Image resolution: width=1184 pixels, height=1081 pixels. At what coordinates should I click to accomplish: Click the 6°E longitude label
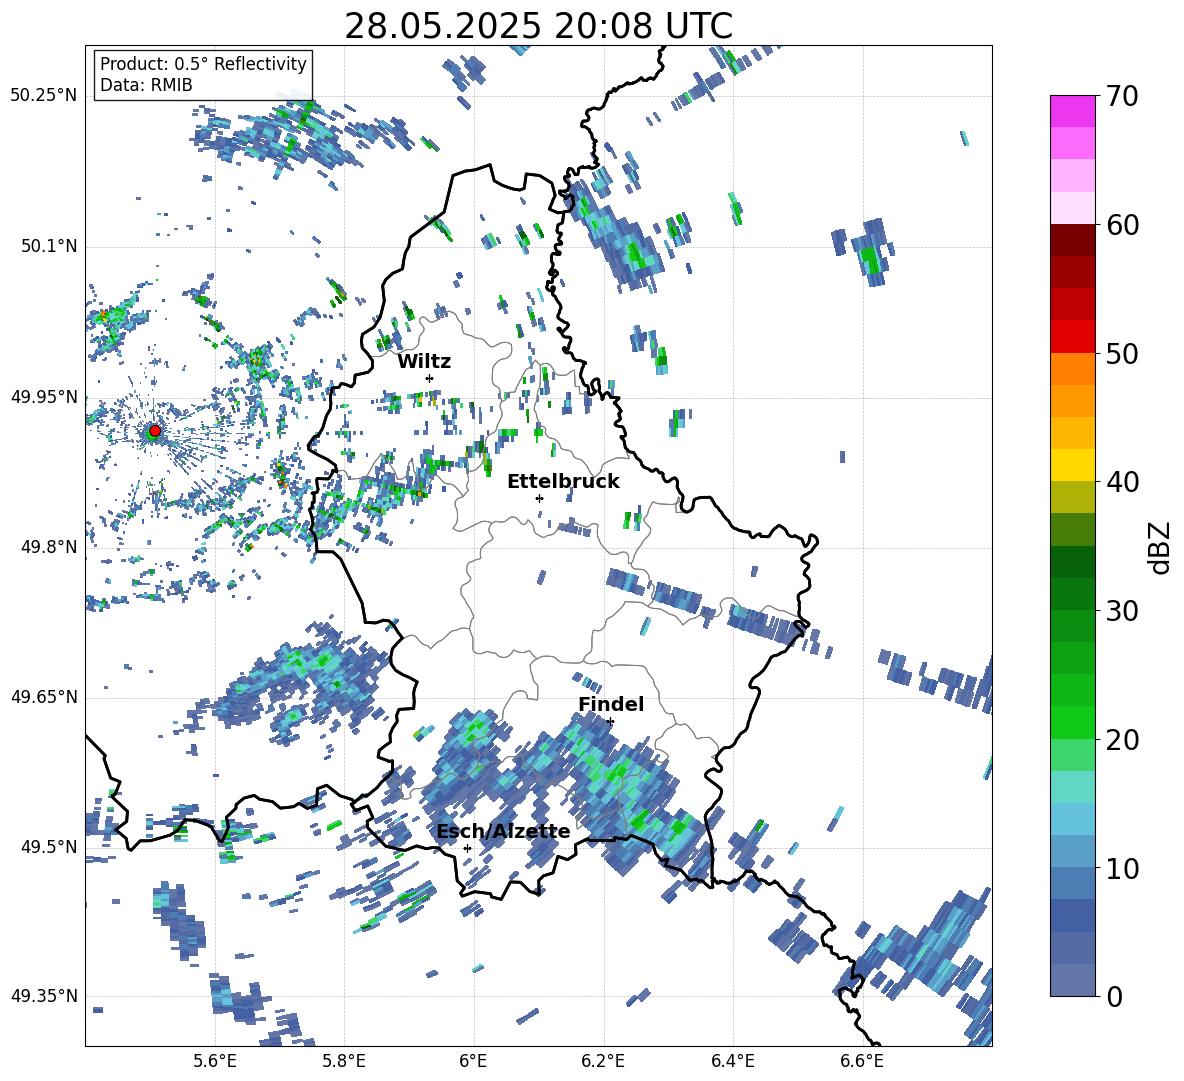[x=473, y=1061]
